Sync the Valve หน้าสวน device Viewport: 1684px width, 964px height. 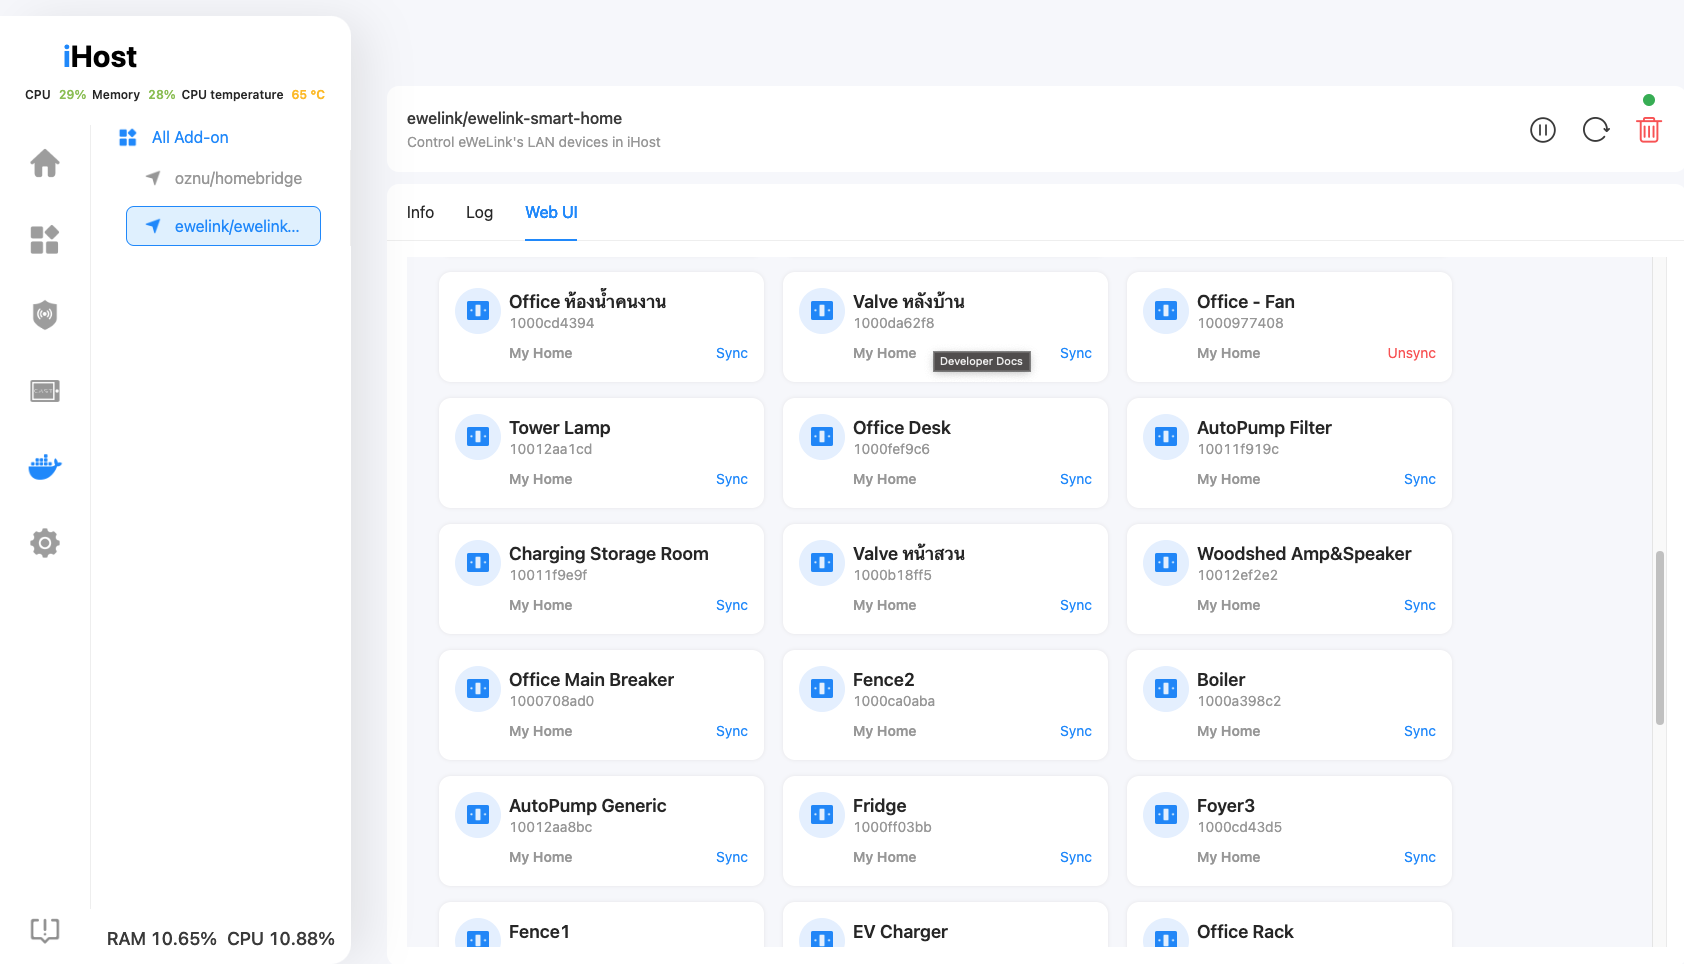point(1076,605)
